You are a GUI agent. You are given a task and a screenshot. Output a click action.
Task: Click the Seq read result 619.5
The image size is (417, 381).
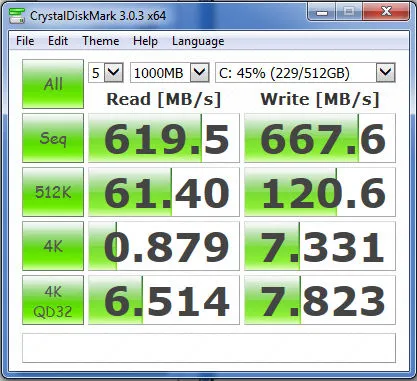(164, 138)
